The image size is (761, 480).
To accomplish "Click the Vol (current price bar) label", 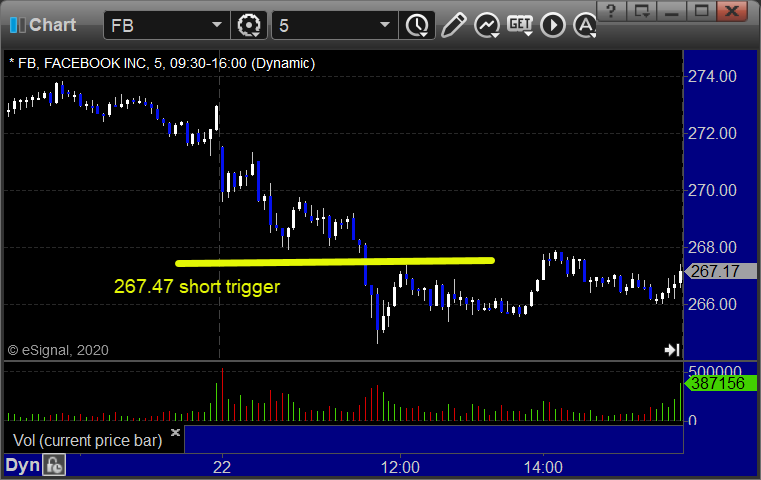I will pos(87,441).
